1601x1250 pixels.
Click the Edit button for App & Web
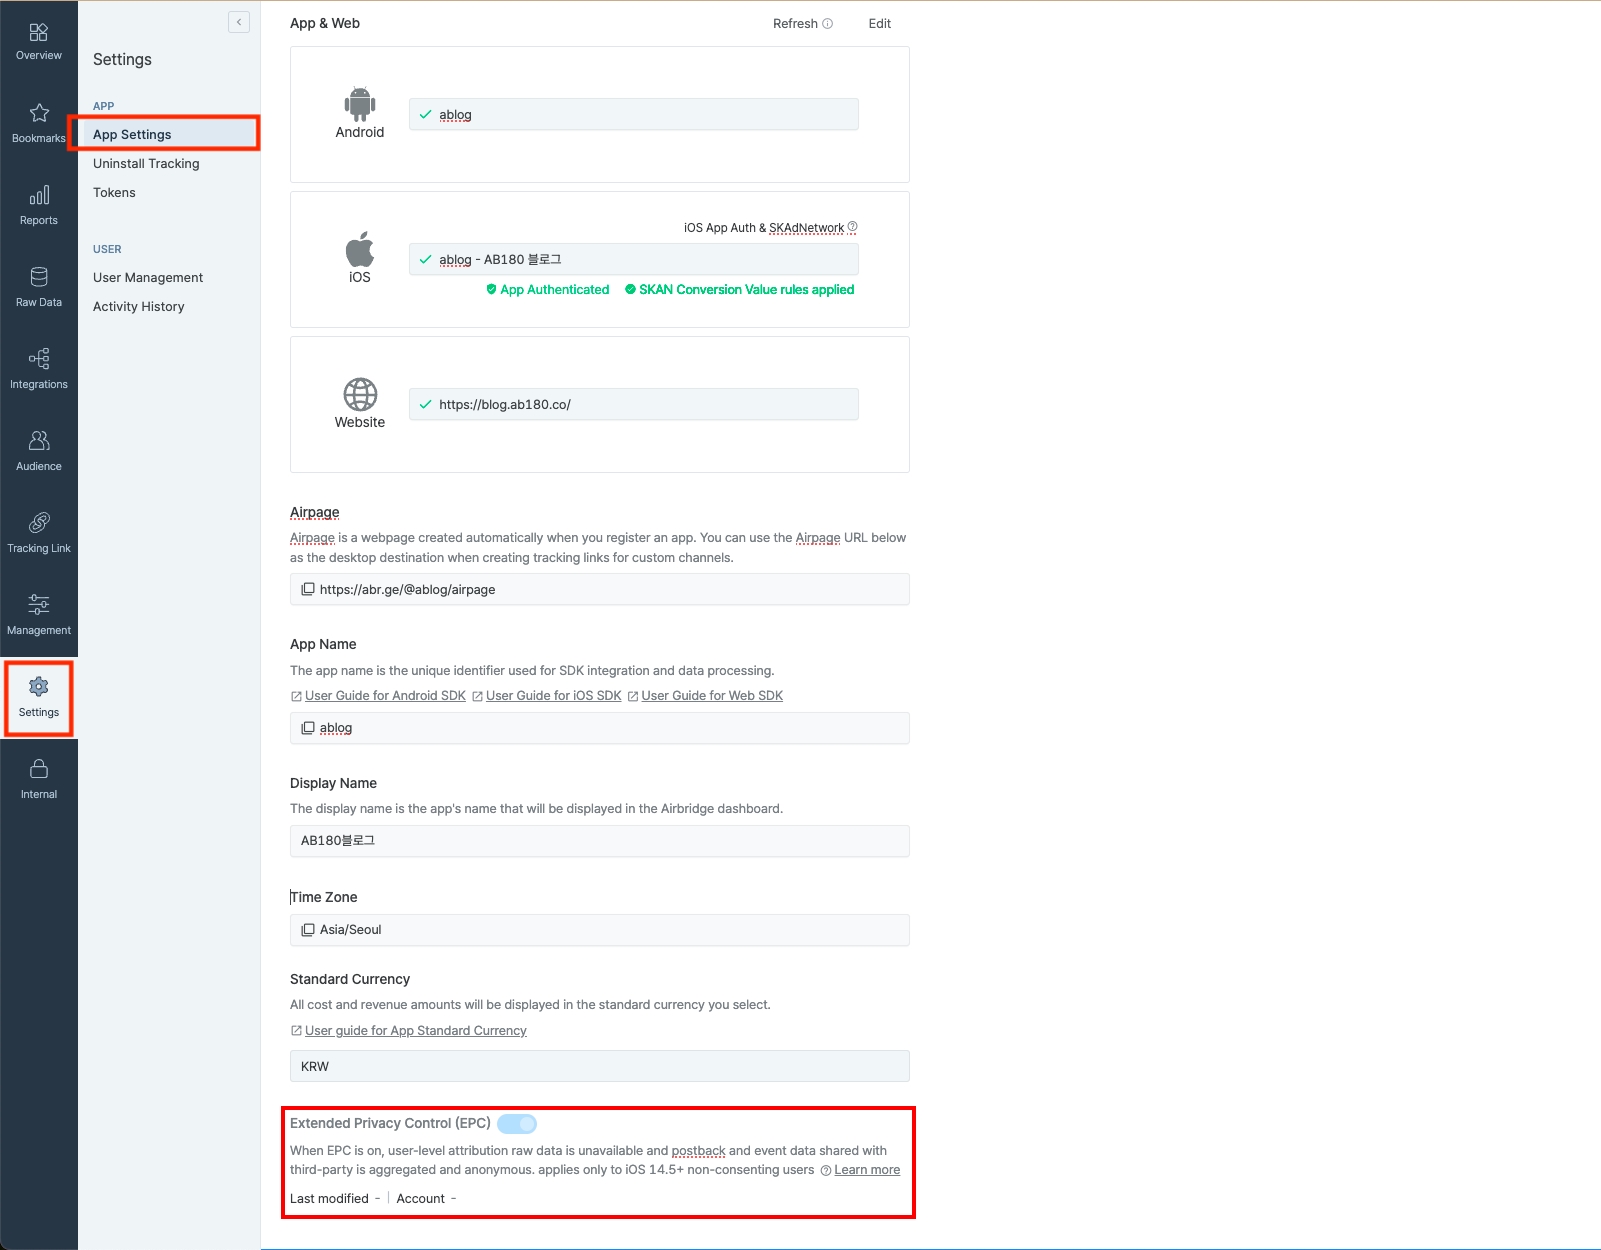879,24
